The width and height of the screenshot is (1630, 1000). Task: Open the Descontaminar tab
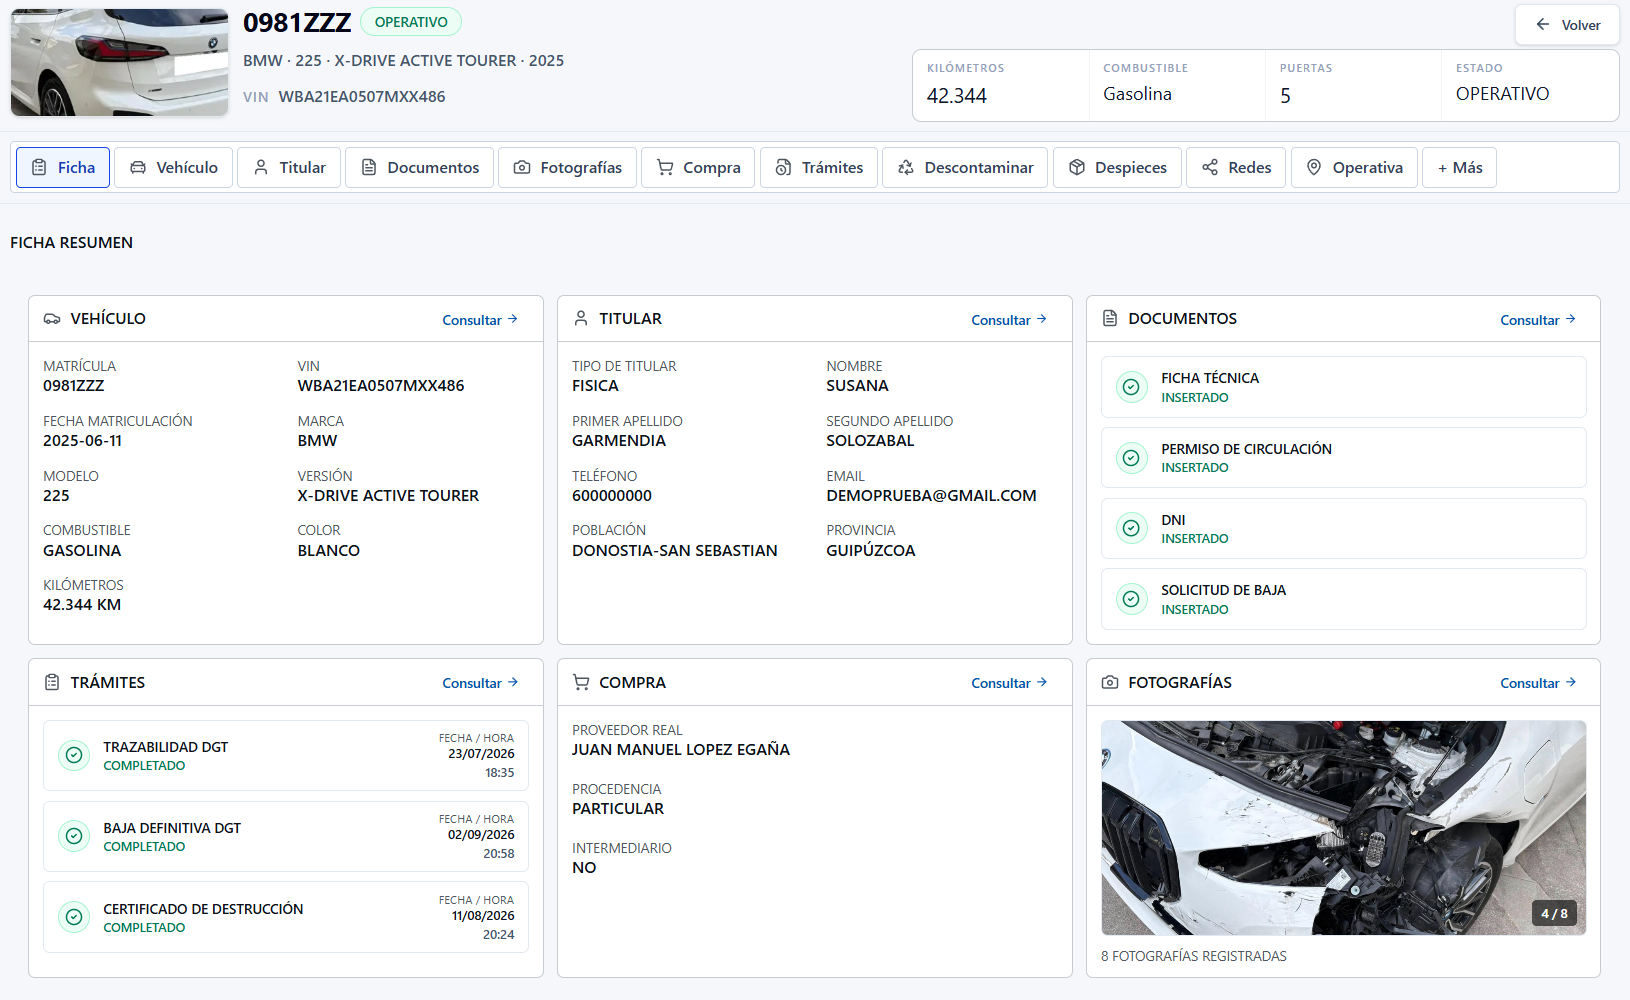[965, 168]
